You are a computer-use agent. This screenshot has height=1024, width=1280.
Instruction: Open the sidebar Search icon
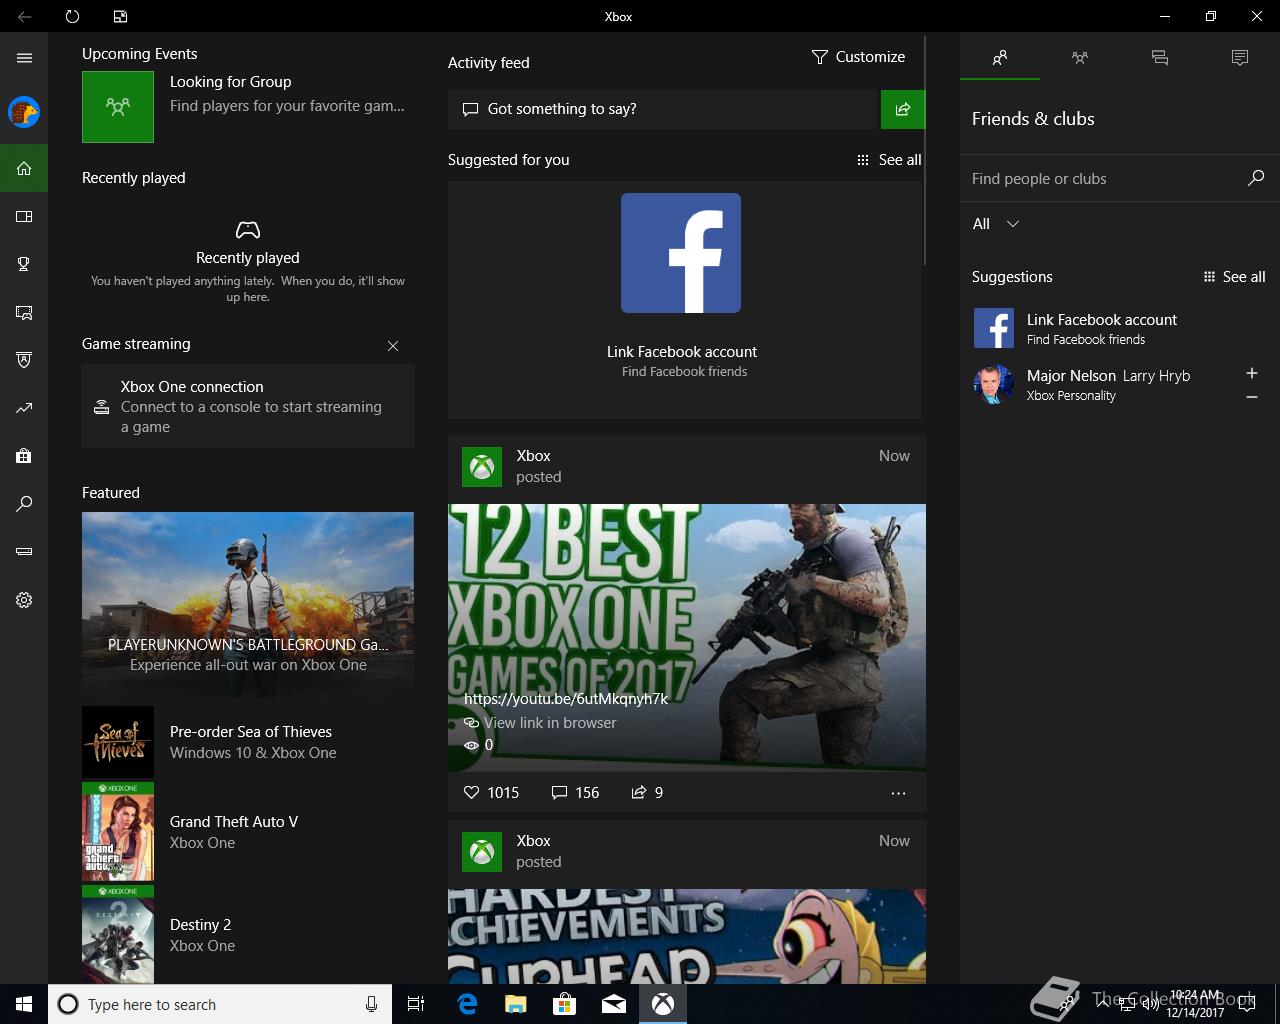[24, 504]
